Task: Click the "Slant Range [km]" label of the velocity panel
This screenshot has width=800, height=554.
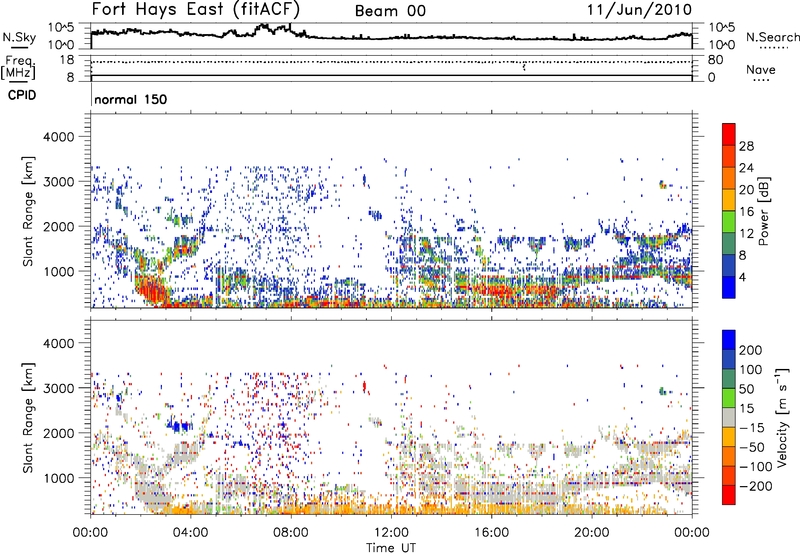Action: pos(28,417)
